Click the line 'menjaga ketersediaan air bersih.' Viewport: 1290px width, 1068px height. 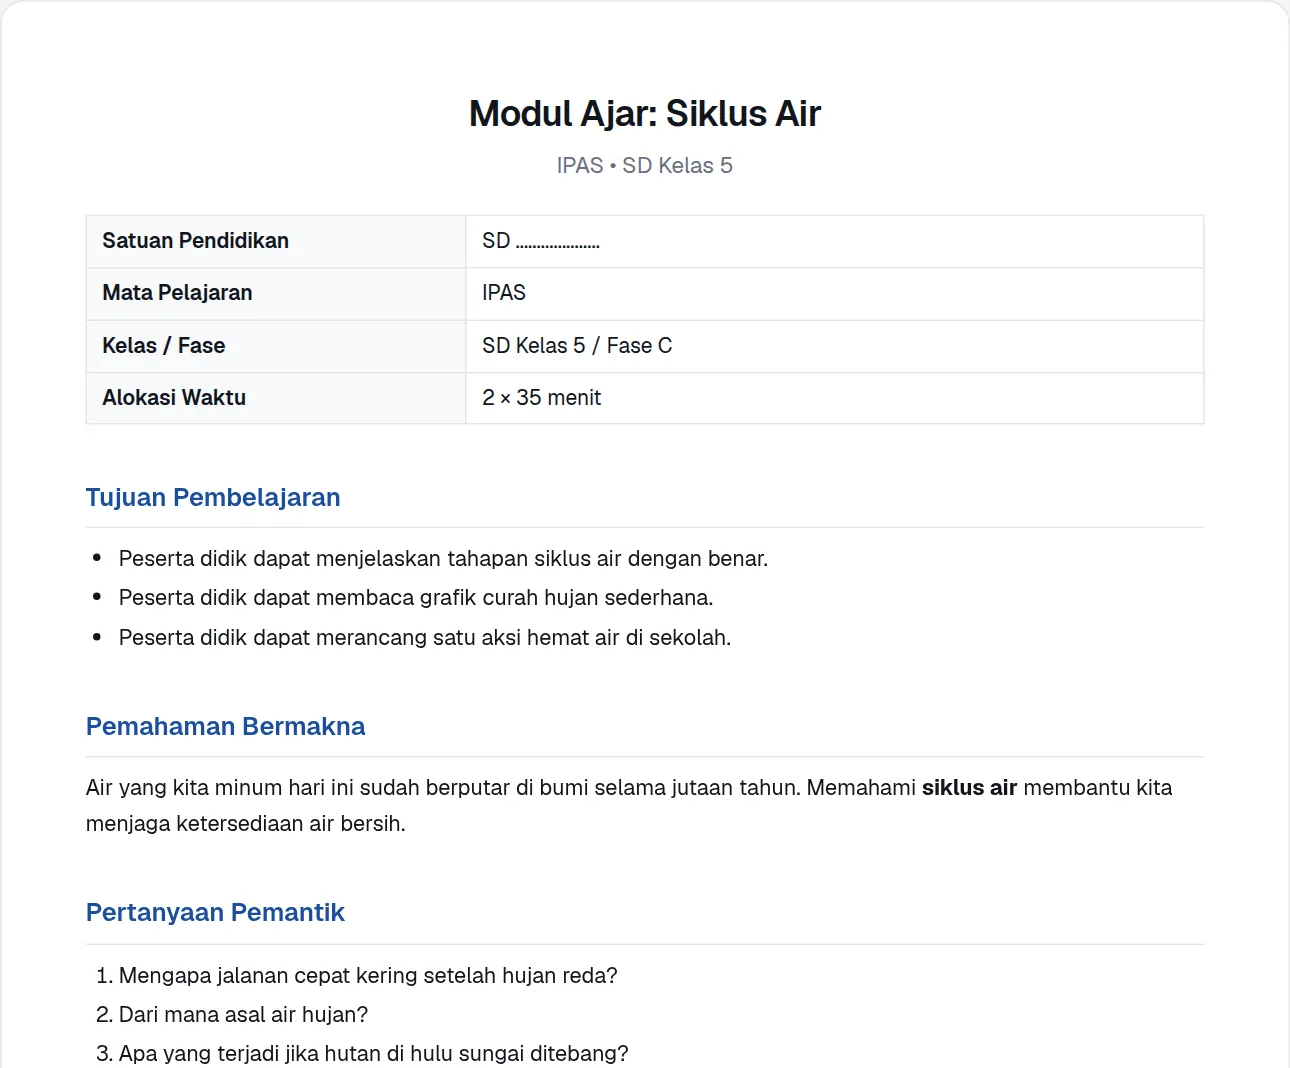point(246,825)
